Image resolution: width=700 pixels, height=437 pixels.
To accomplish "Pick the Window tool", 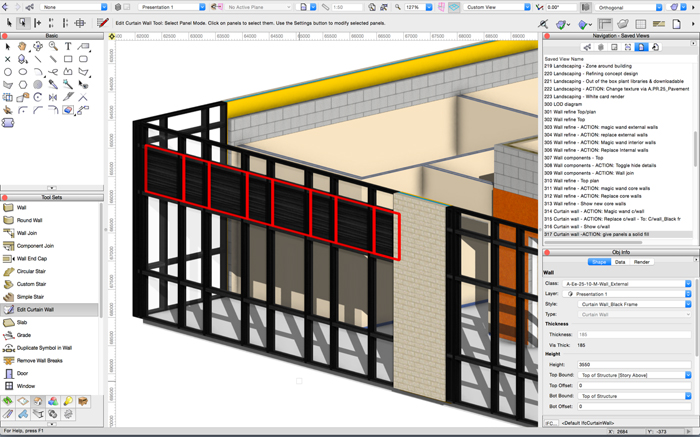I will 26,386.
